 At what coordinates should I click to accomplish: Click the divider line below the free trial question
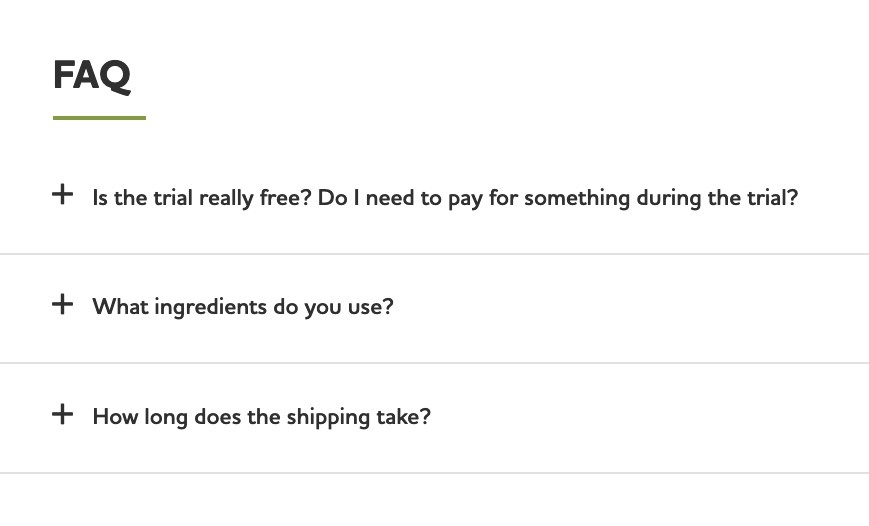434,254
